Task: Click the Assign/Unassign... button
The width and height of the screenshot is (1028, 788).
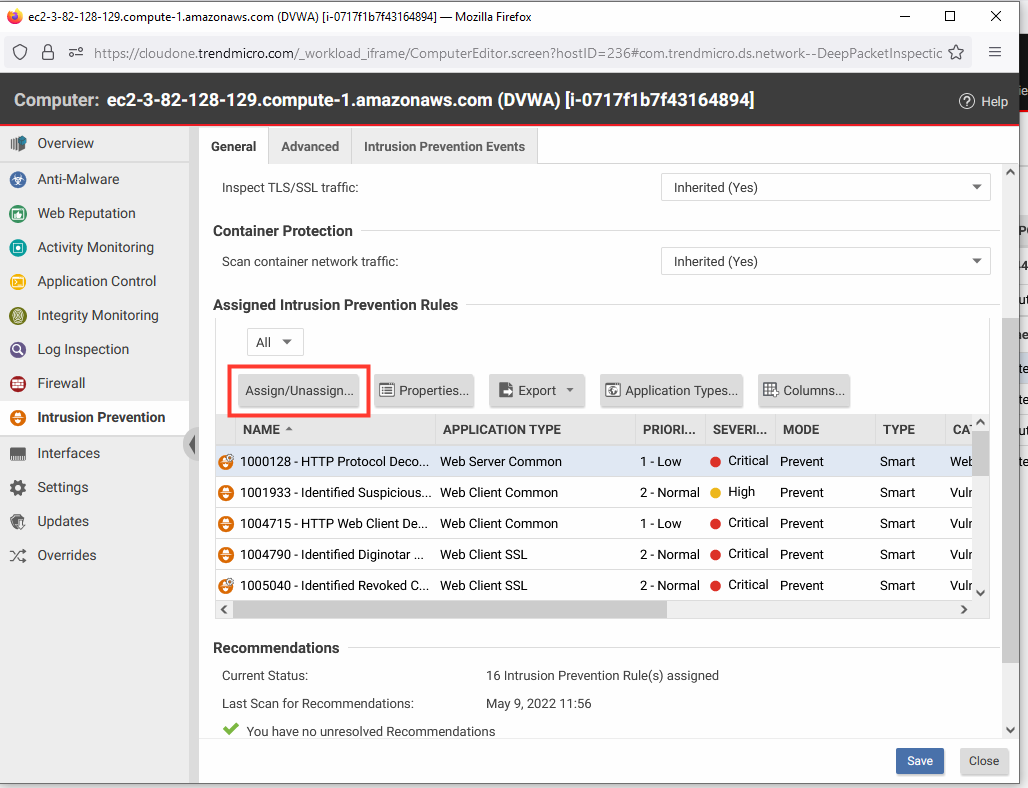Action: tap(299, 390)
